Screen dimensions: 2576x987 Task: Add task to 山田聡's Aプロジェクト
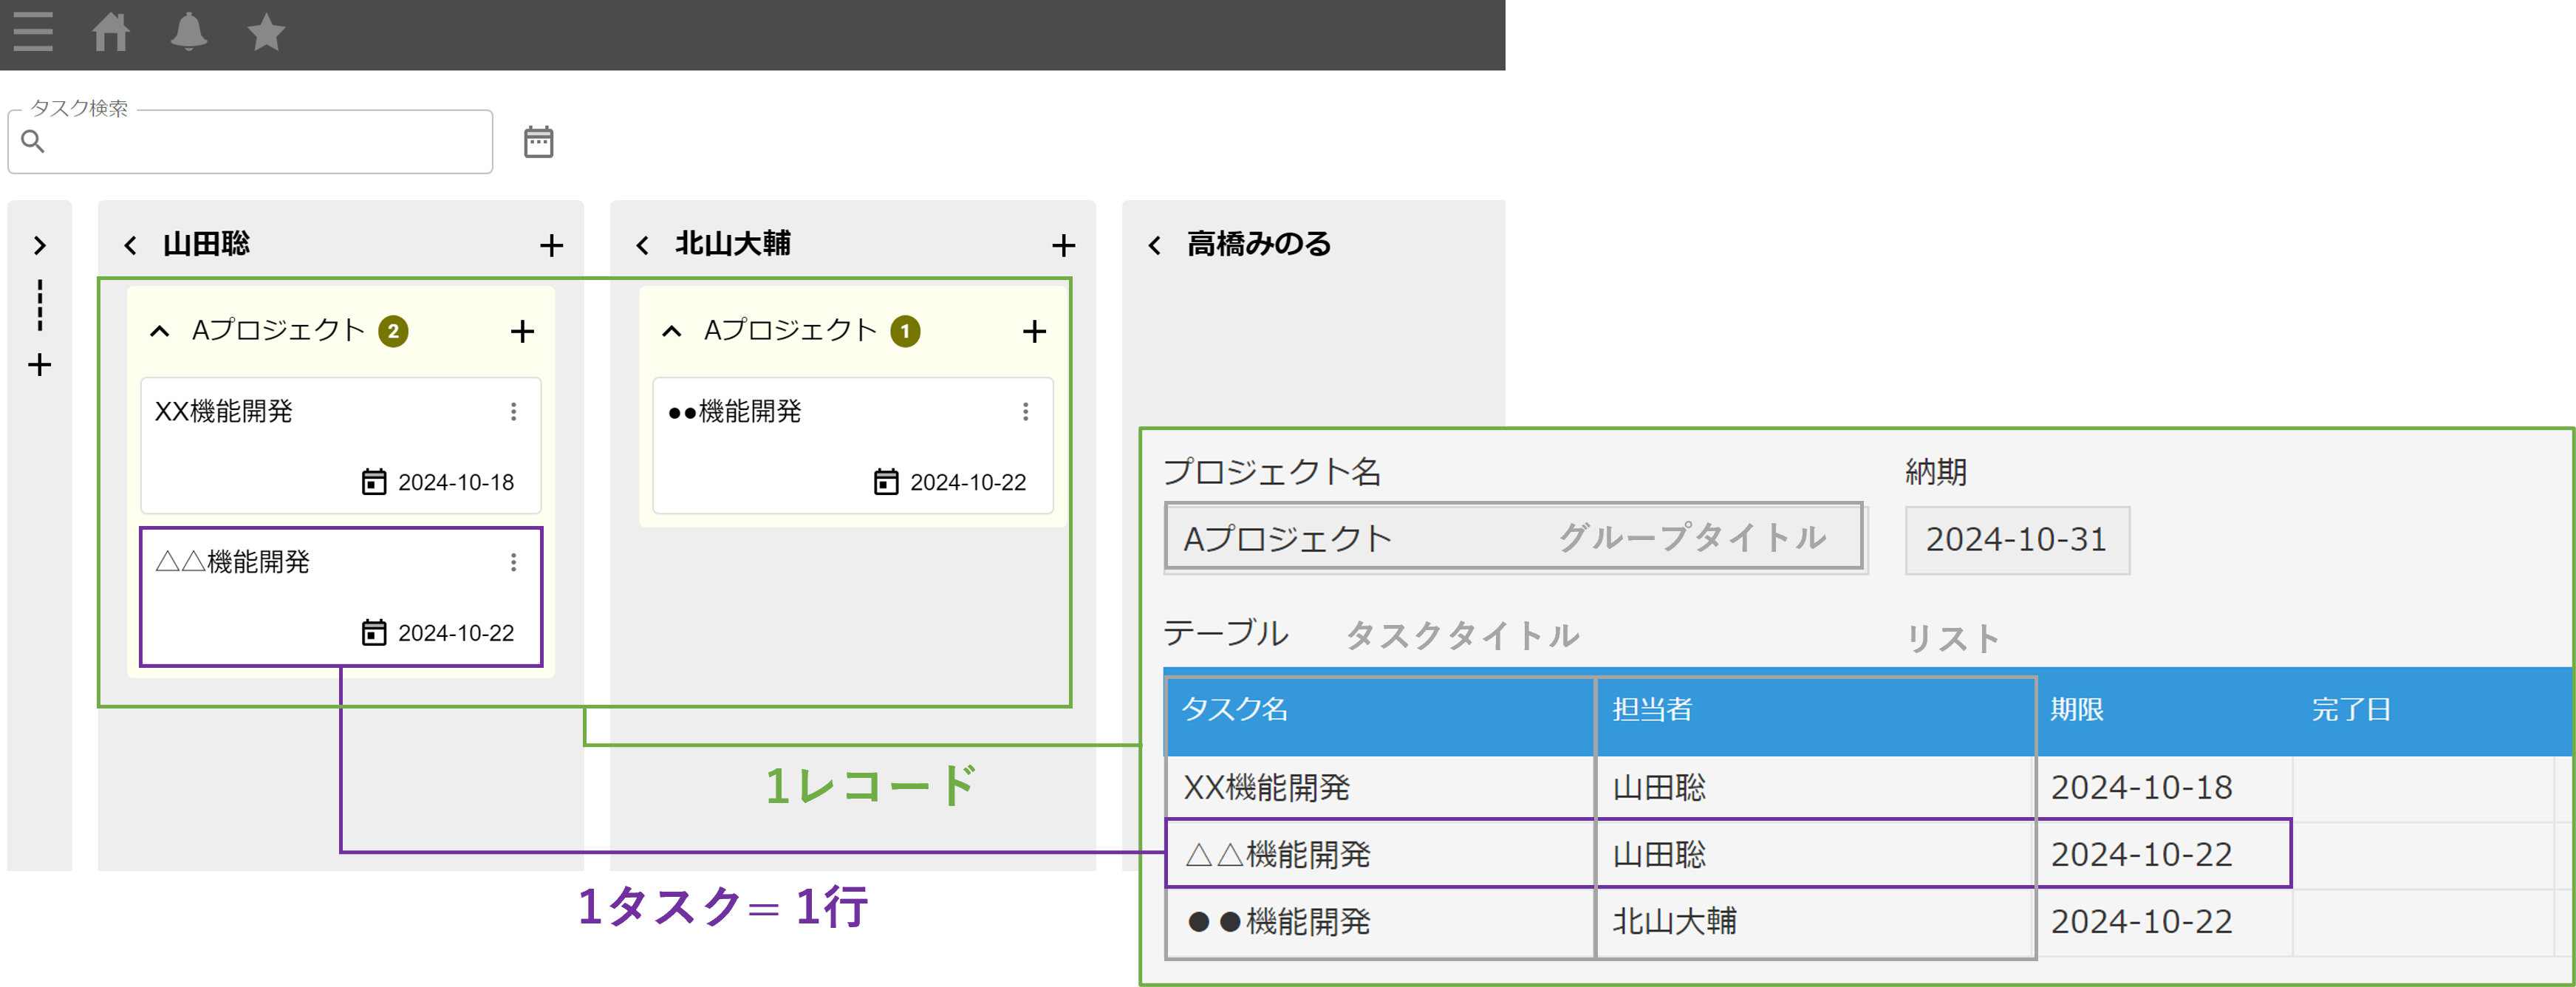pyautogui.click(x=523, y=331)
